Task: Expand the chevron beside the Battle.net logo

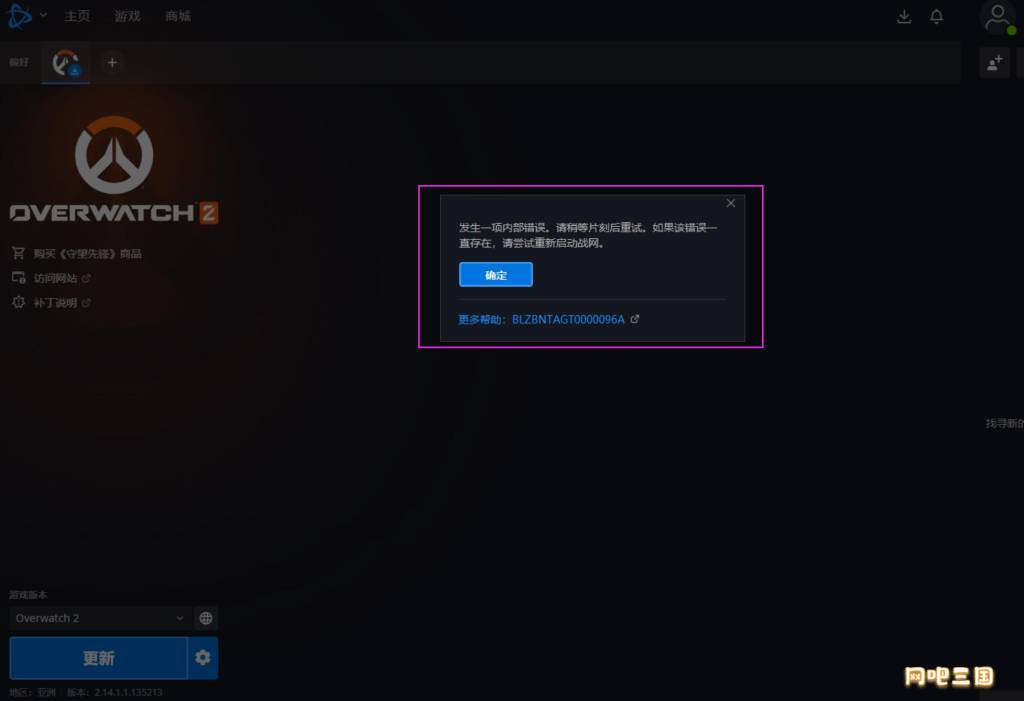Action: point(43,15)
